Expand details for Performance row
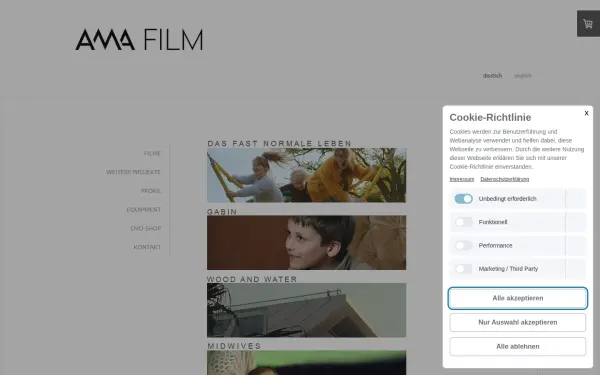The image size is (600, 375). (x=576, y=245)
